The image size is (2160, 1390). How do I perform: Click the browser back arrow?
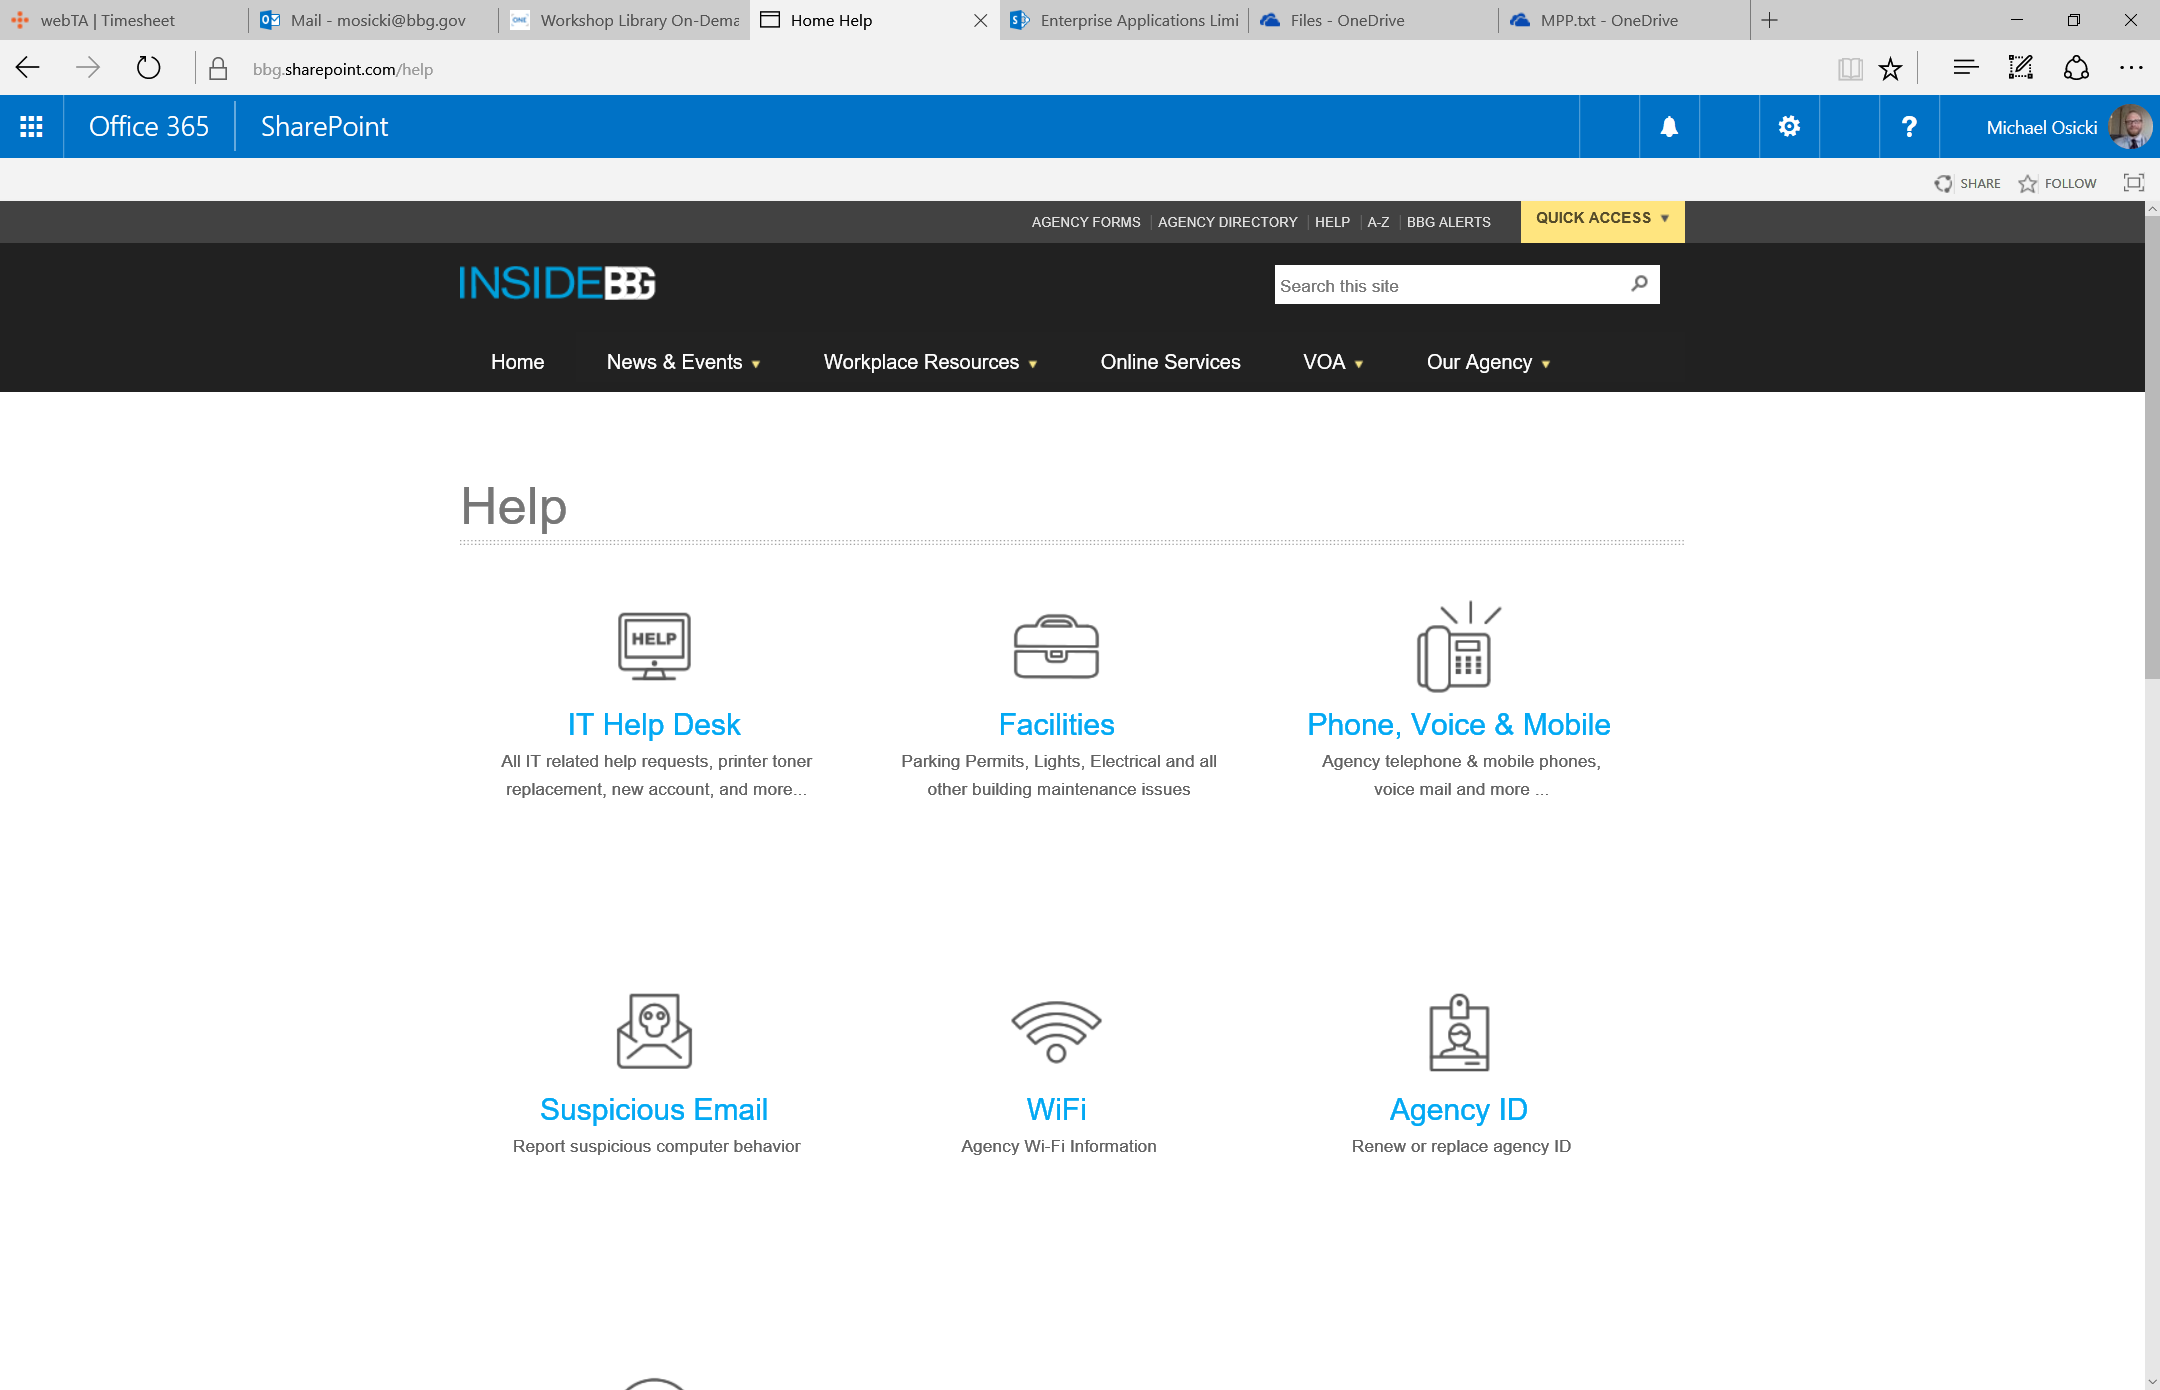pos(28,69)
